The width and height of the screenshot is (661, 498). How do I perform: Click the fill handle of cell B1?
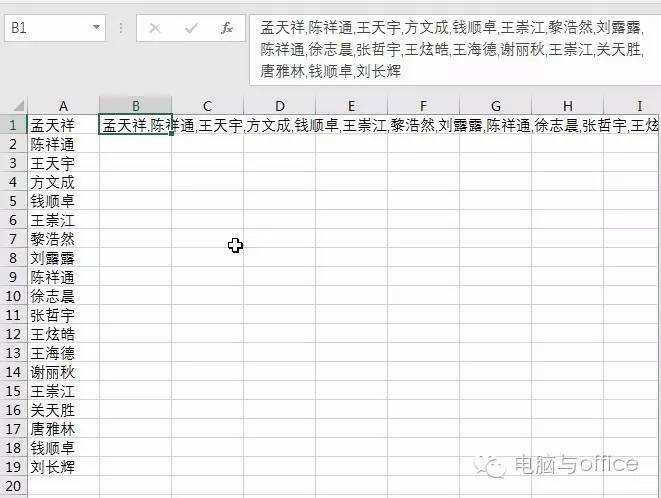click(x=171, y=134)
